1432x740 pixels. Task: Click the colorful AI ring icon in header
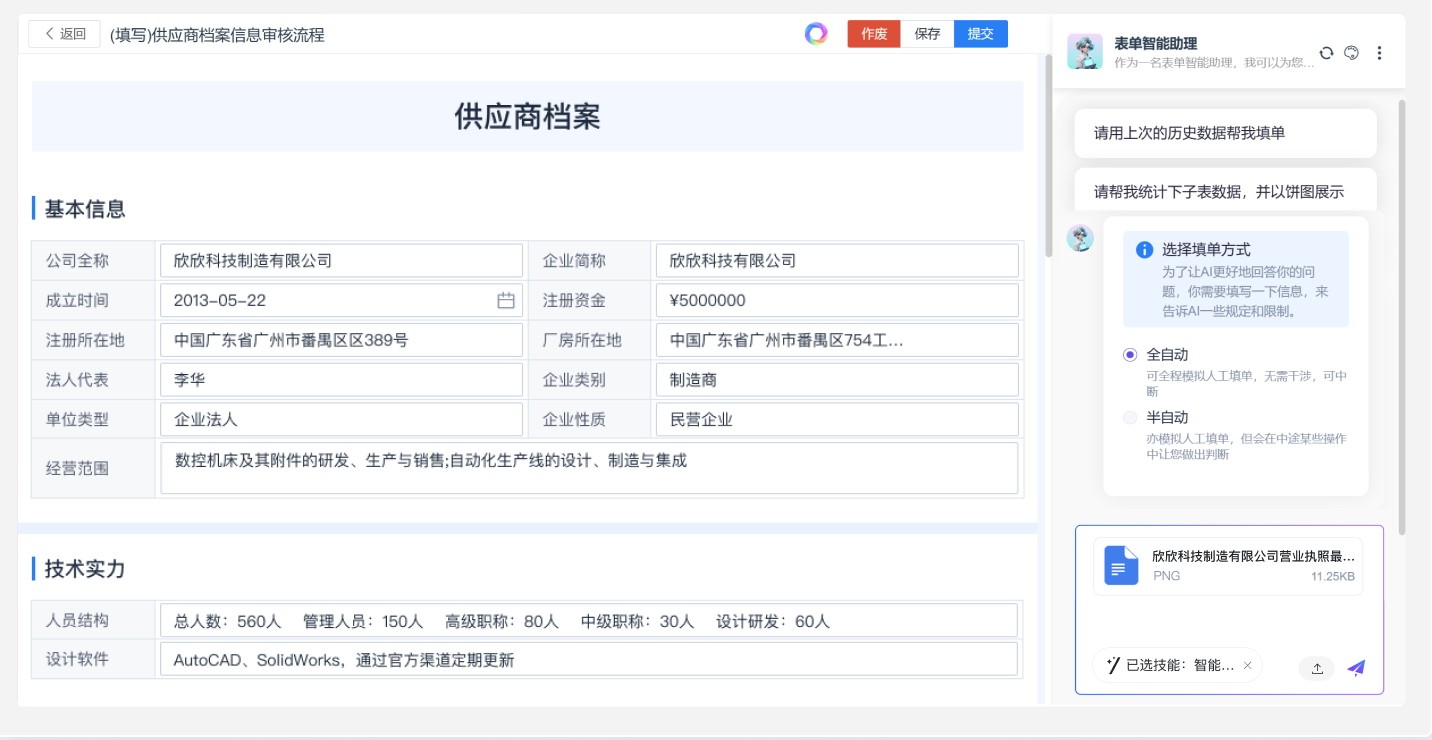[x=816, y=34]
